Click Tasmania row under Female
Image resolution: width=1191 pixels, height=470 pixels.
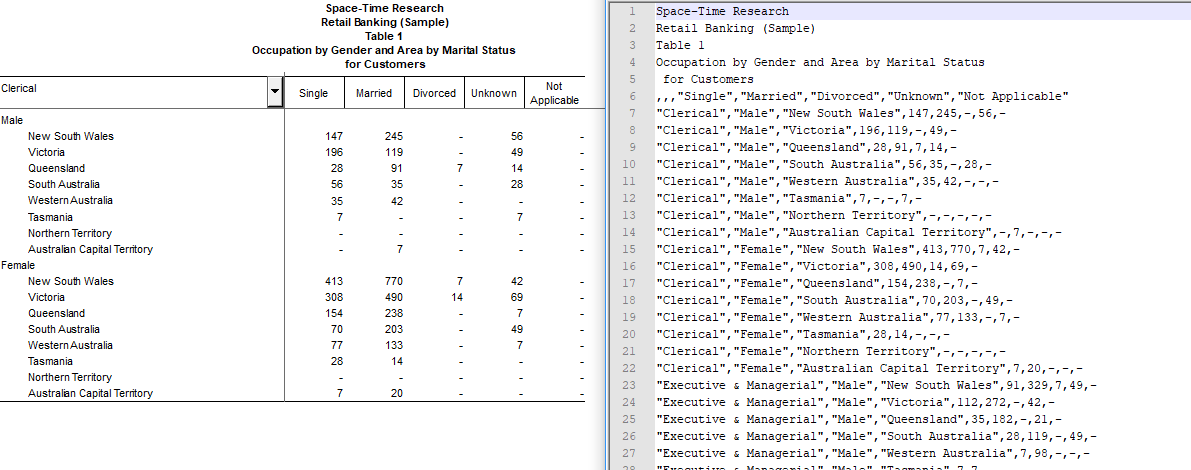pyautogui.click(x=50, y=362)
